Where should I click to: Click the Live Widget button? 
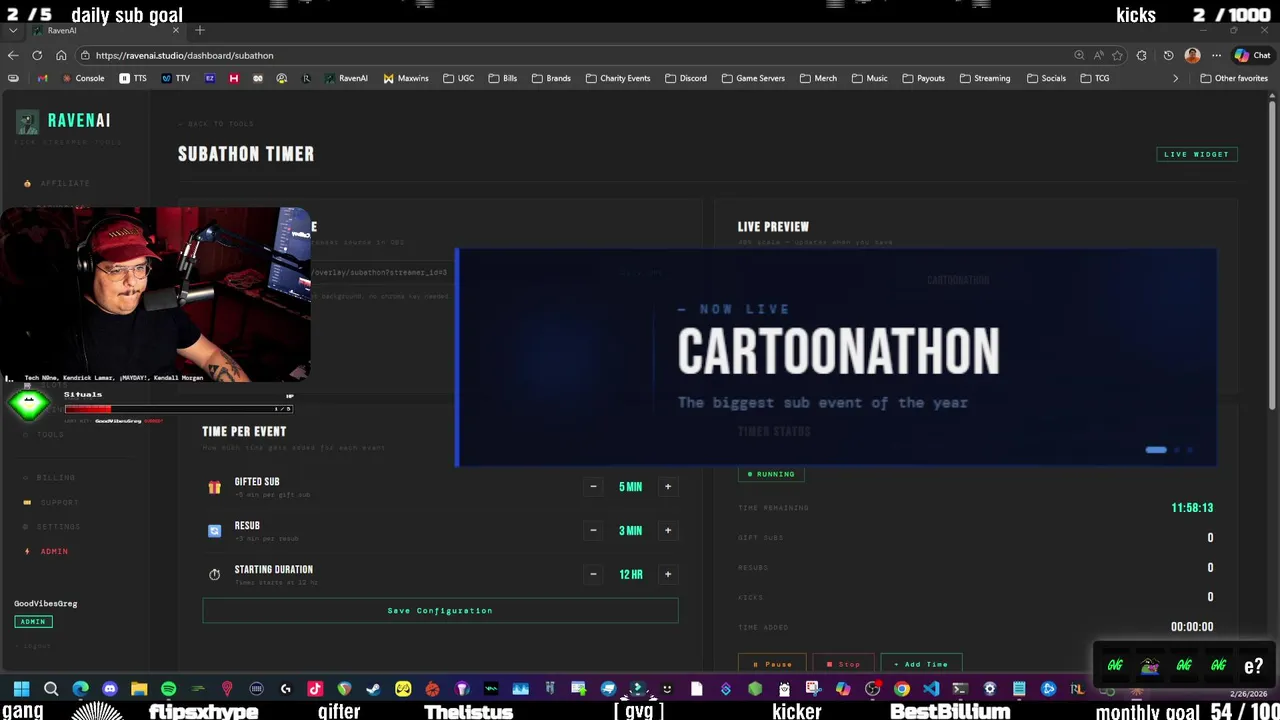1197,154
